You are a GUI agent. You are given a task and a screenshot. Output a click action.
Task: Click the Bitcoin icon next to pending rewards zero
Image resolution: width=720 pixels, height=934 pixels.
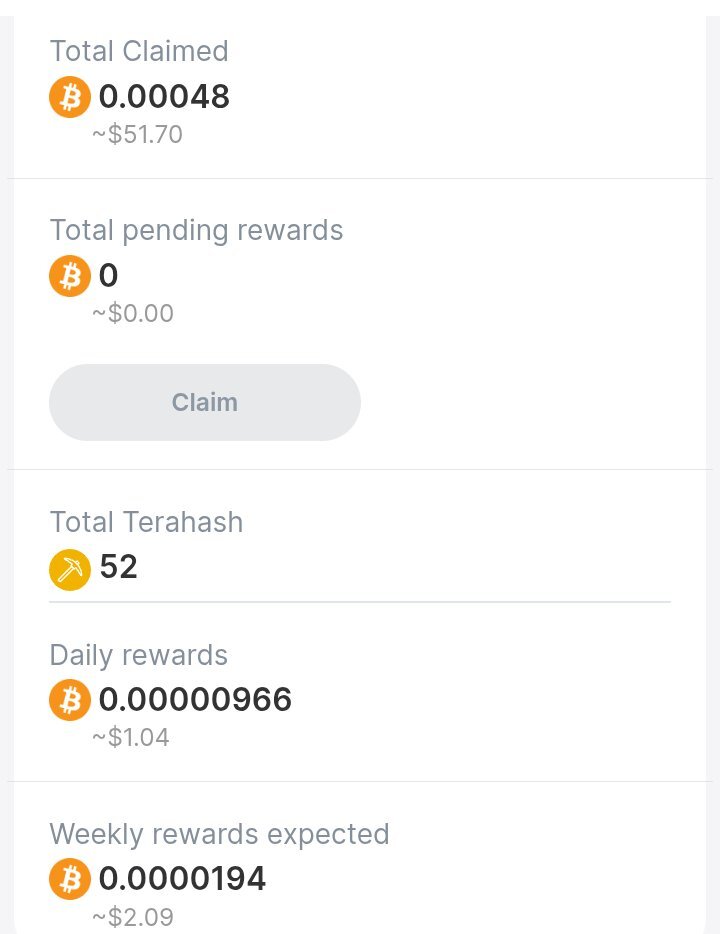coord(70,276)
